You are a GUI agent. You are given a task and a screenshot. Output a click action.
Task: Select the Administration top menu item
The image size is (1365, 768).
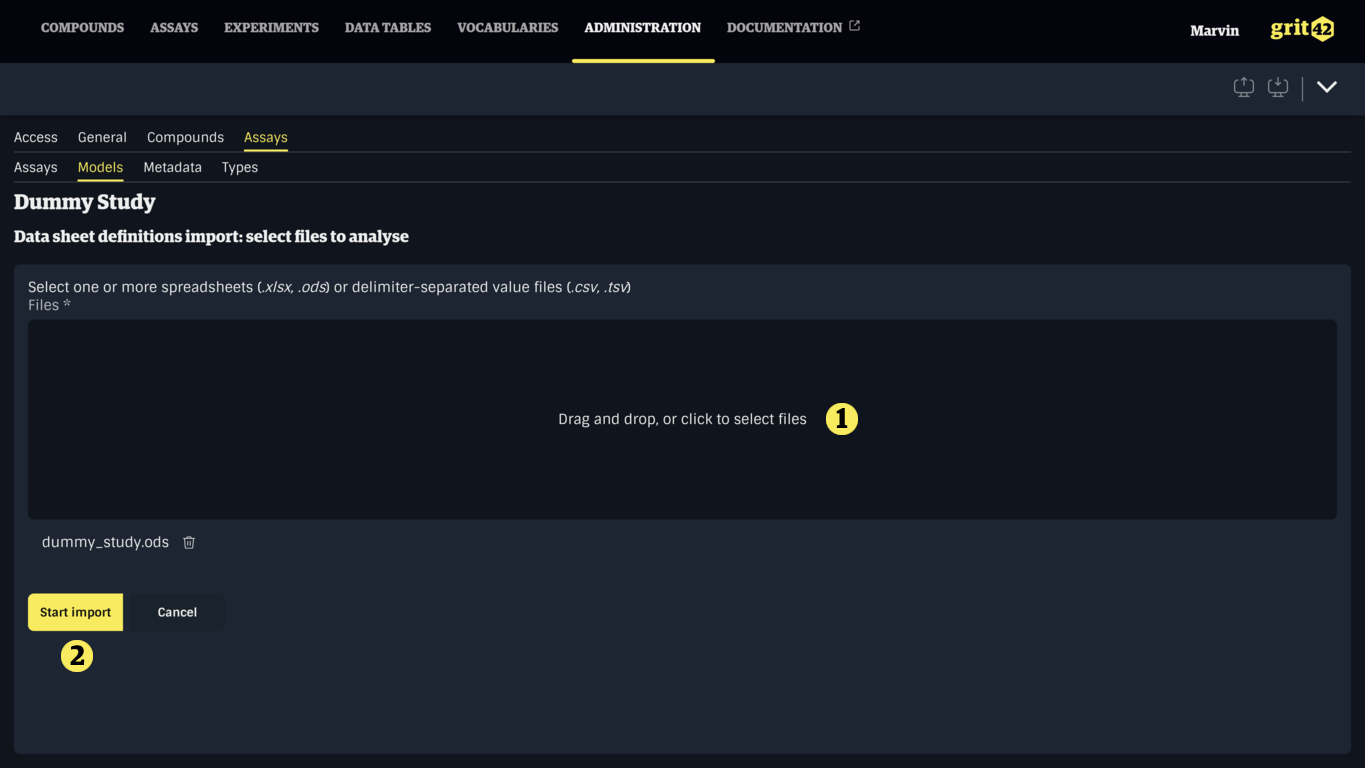click(642, 28)
